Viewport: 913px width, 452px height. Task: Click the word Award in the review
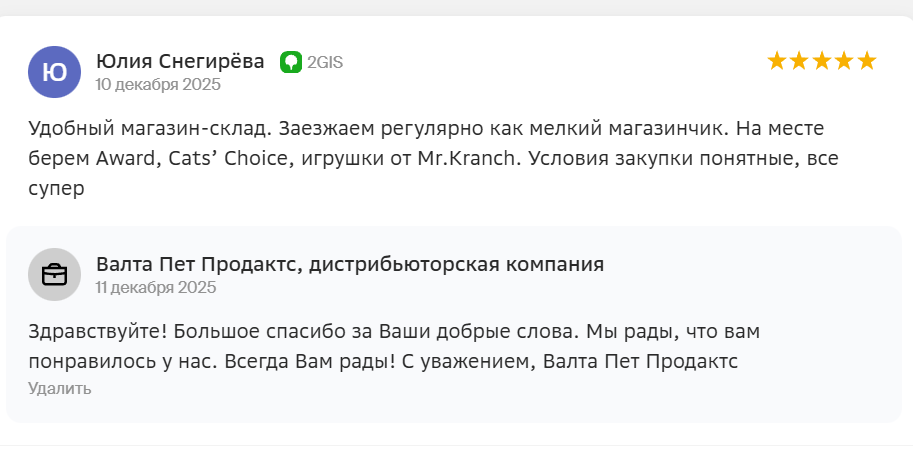(x=119, y=159)
